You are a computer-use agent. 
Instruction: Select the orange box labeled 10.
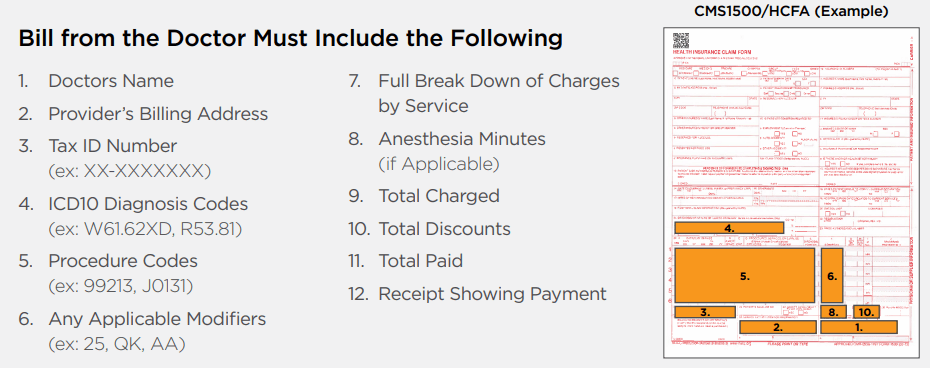point(866,312)
